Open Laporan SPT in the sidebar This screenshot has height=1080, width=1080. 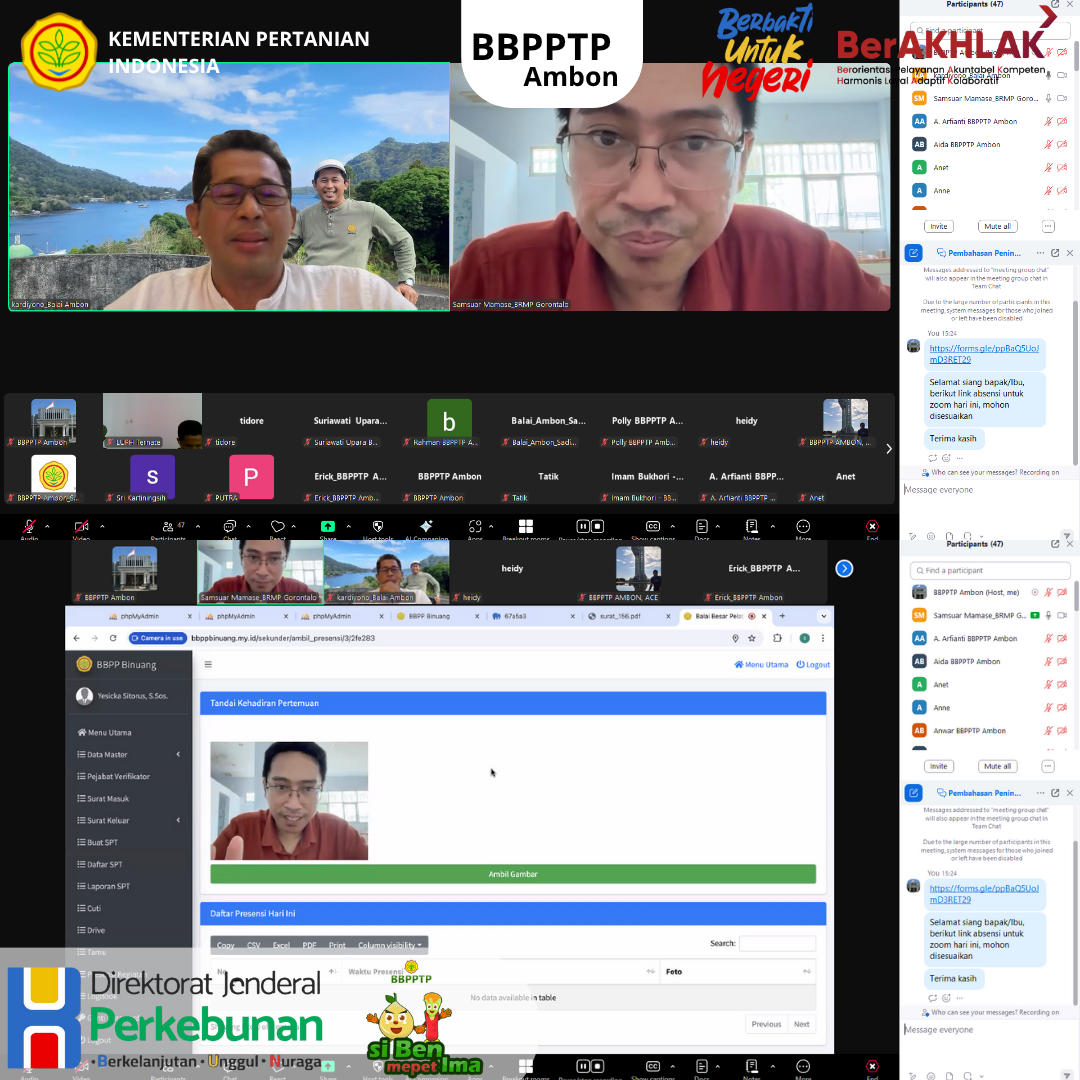point(104,887)
